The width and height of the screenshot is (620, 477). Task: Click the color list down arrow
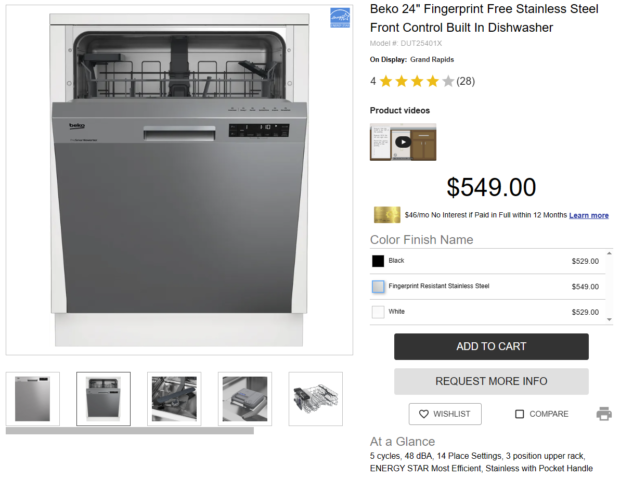pyautogui.click(x=609, y=320)
